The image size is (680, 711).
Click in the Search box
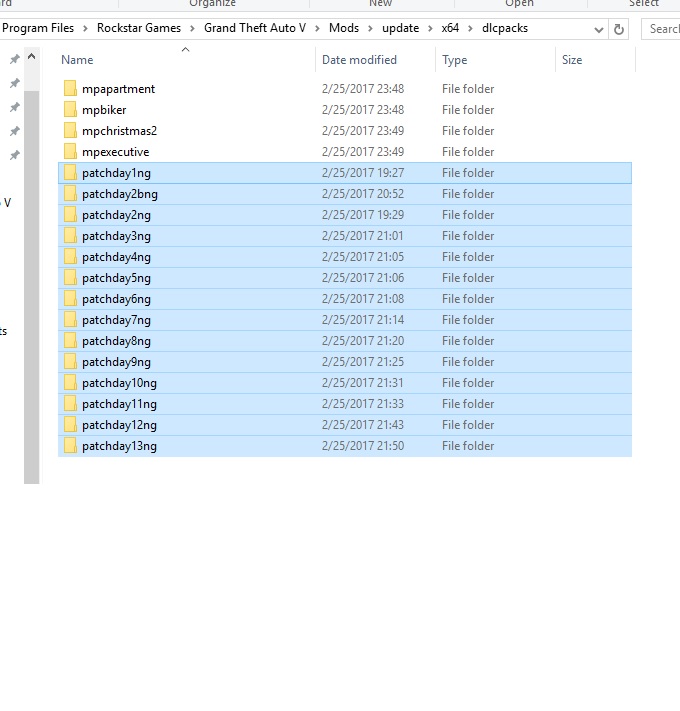[661, 29]
